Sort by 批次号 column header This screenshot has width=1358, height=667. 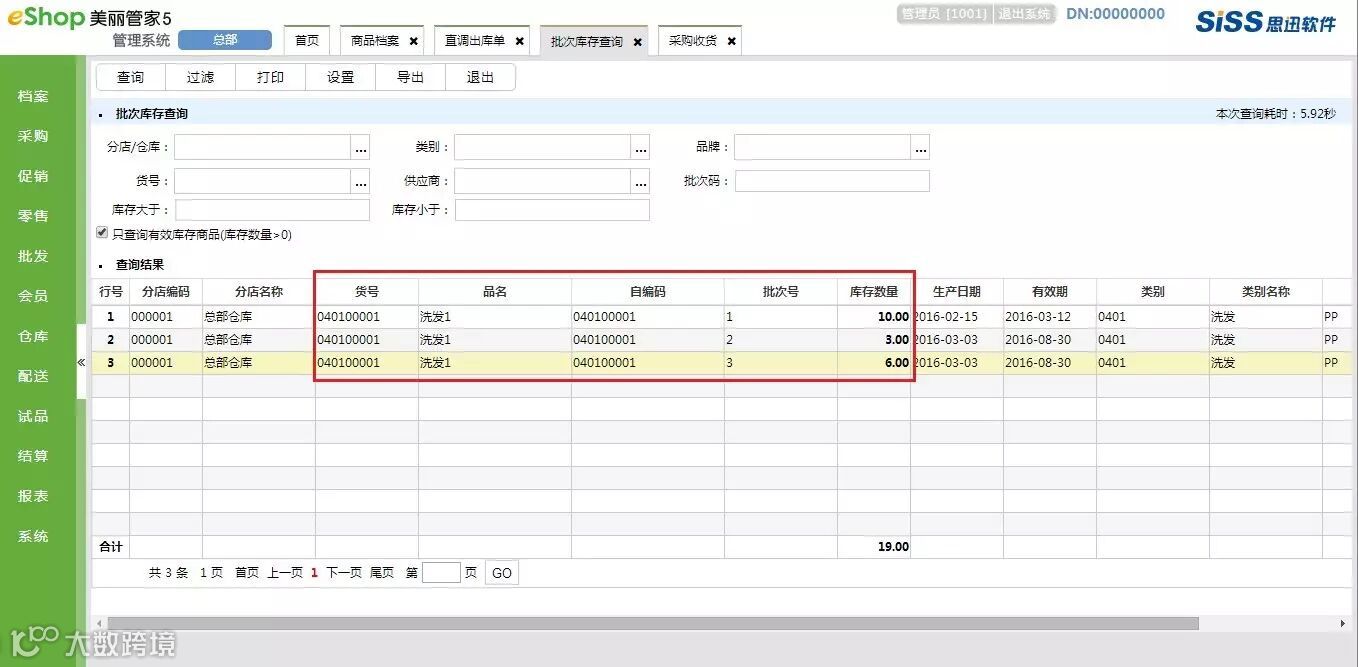[781, 292]
